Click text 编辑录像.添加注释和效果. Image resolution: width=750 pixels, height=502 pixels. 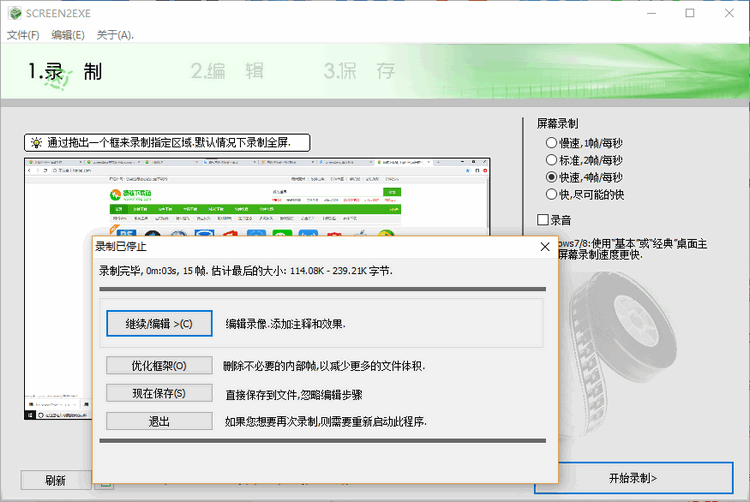[286, 324]
